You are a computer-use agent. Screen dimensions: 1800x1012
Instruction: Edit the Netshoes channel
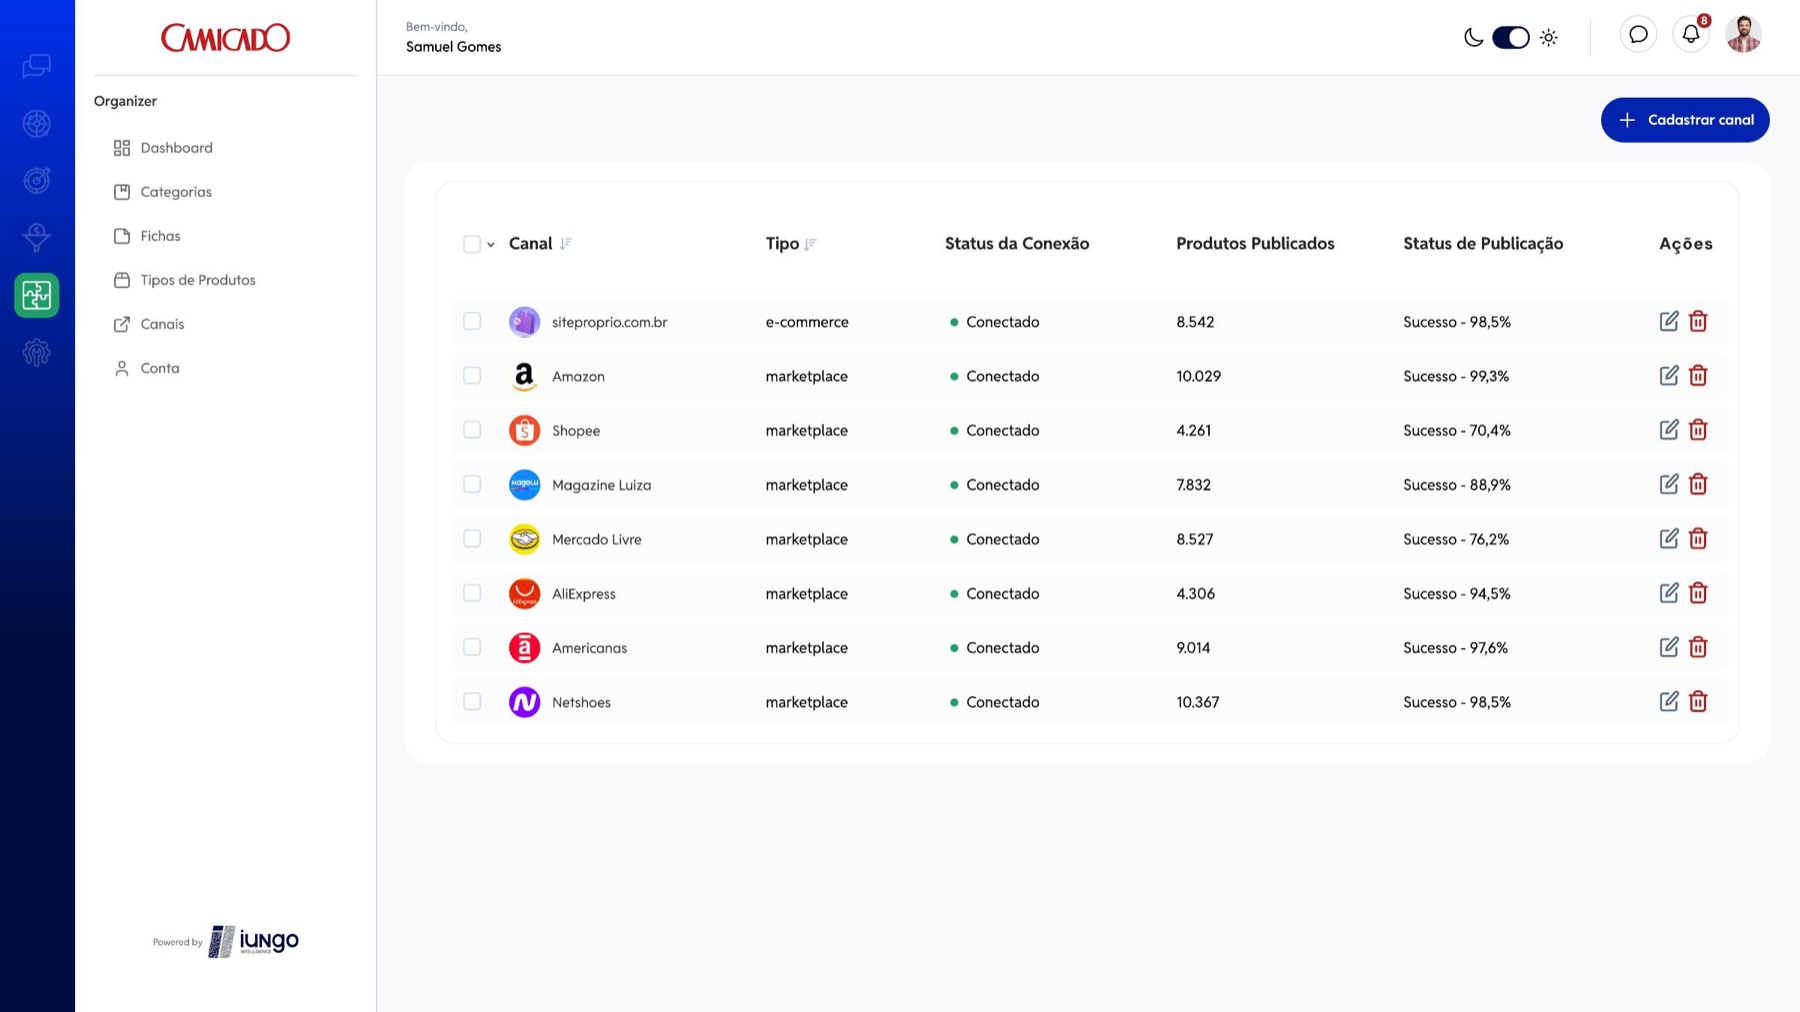(x=1669, y=701)
